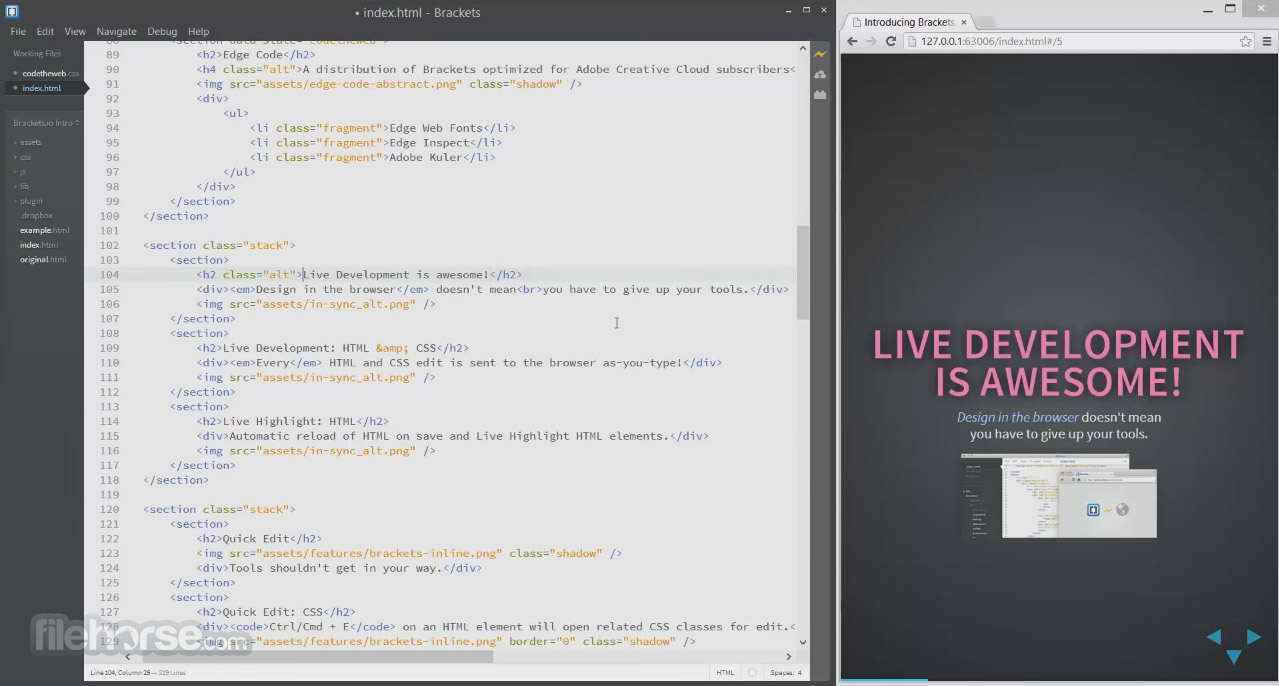Open example.html in project tree
1279x686 pixels.
(x=45, y=230)
